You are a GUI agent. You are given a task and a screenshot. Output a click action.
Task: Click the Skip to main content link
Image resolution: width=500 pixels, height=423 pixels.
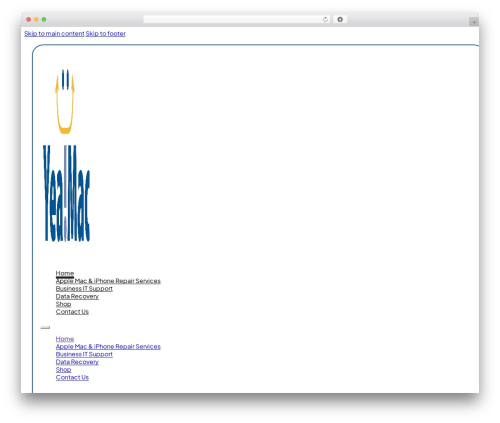pyautogui.click(x=54, y=34)
